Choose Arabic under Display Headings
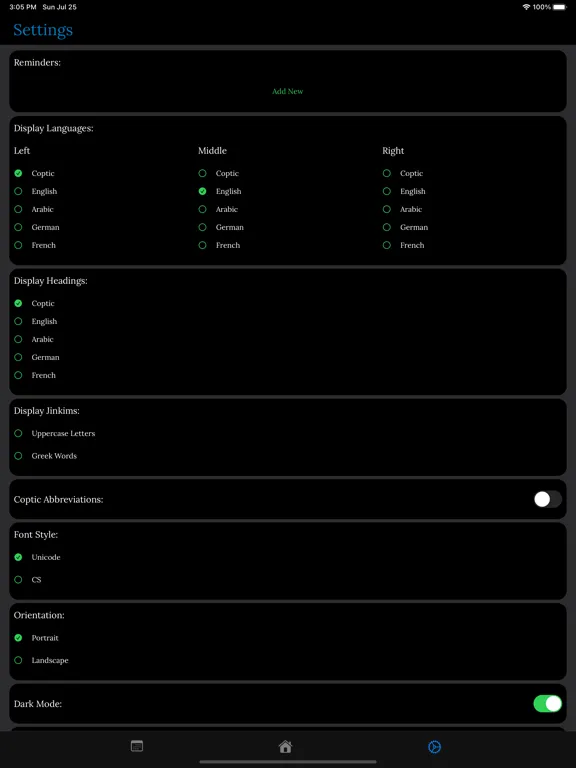The width and height of the screenshot is (576, 768). [18, 339]
